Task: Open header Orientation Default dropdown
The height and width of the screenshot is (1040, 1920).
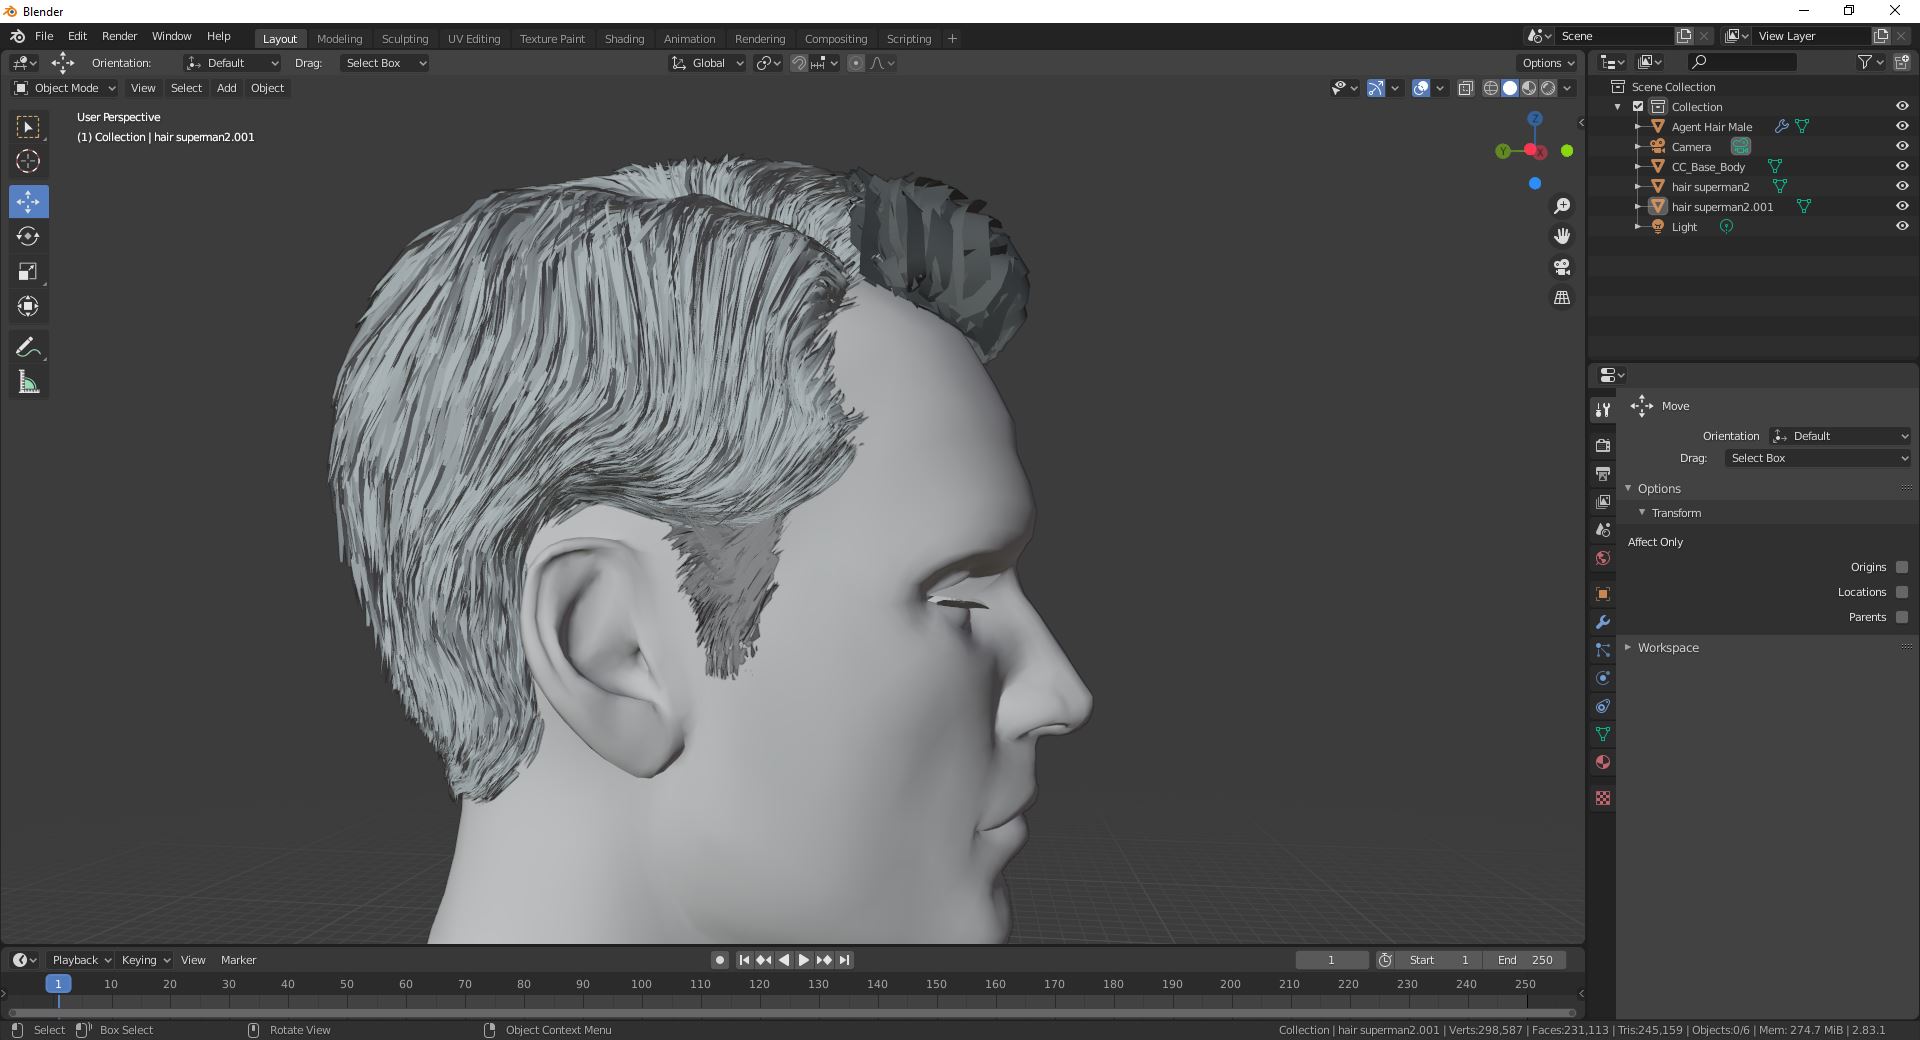Action: tap(232, 63)
